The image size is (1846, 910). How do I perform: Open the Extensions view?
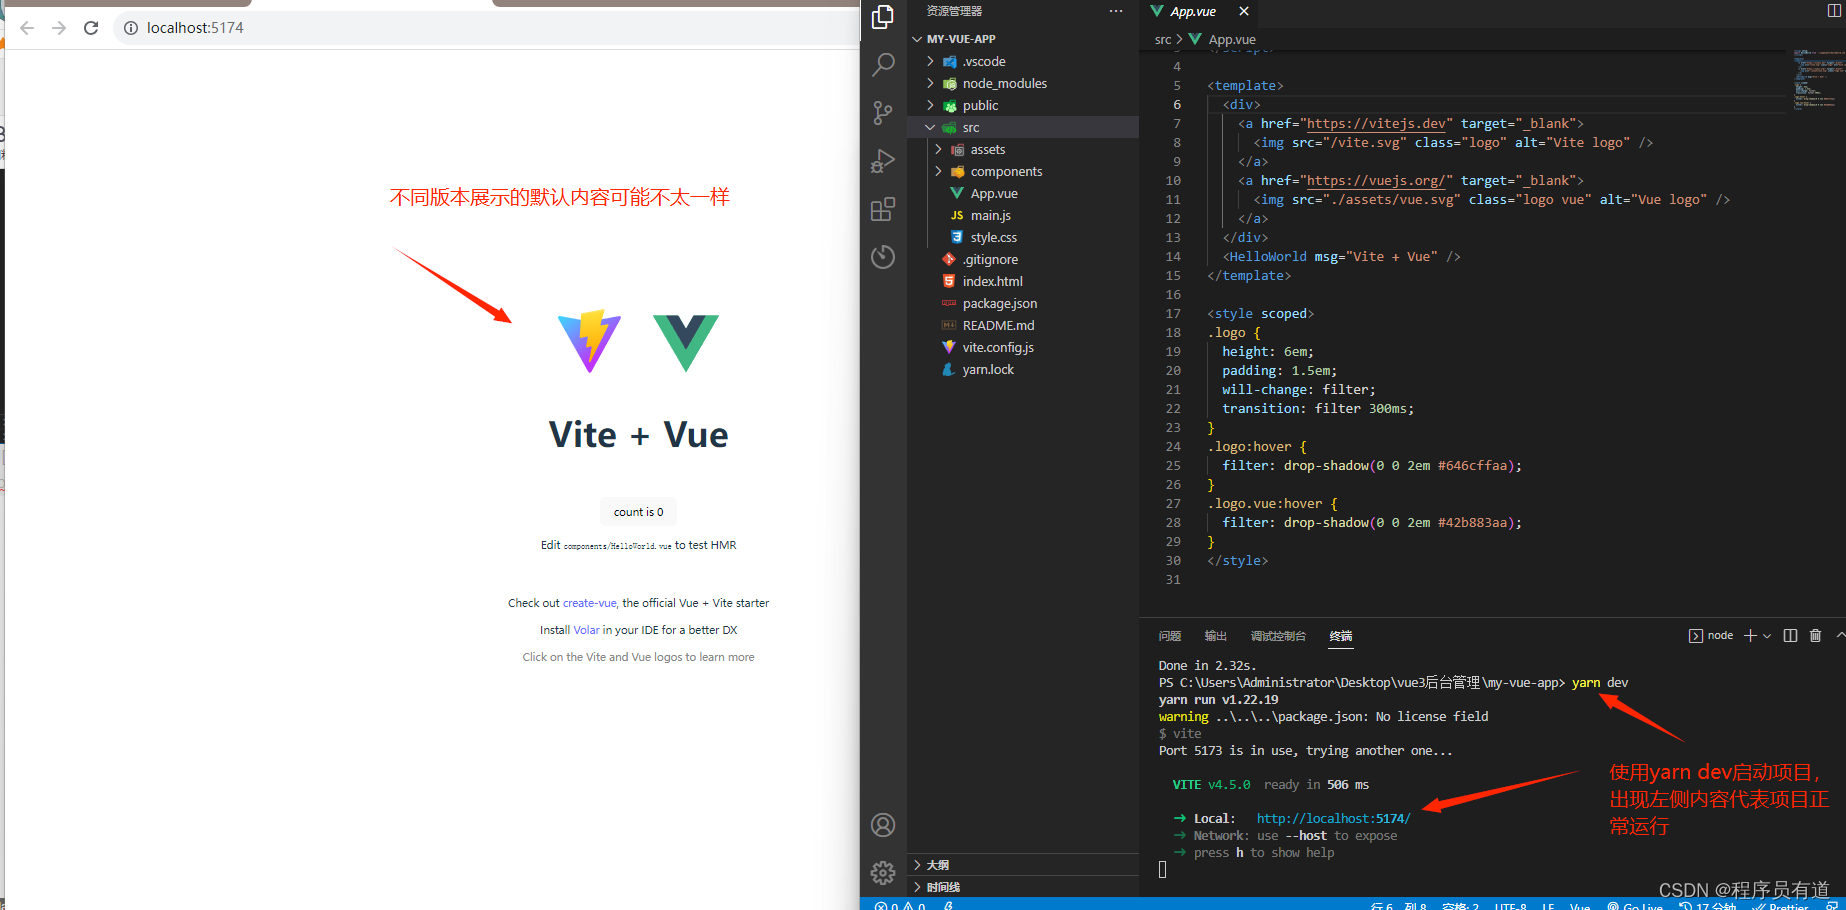[883, 209]
